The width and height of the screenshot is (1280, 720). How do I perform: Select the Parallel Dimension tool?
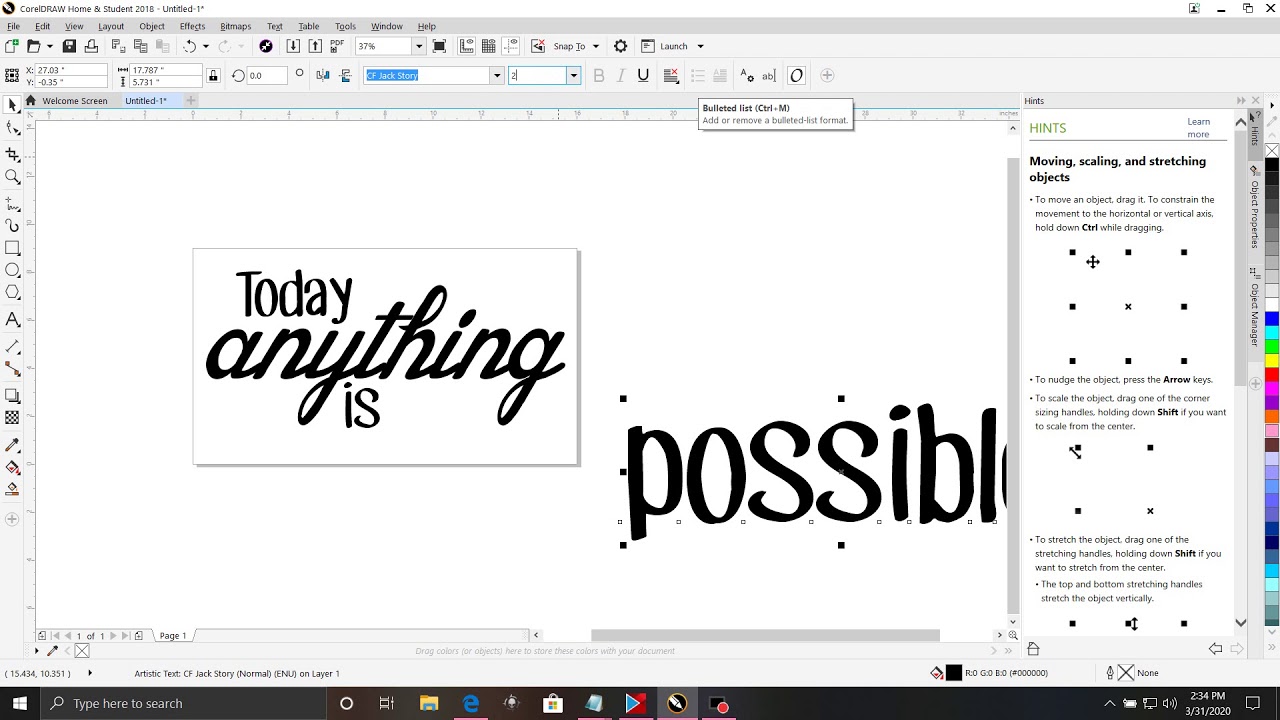[12, 346]
